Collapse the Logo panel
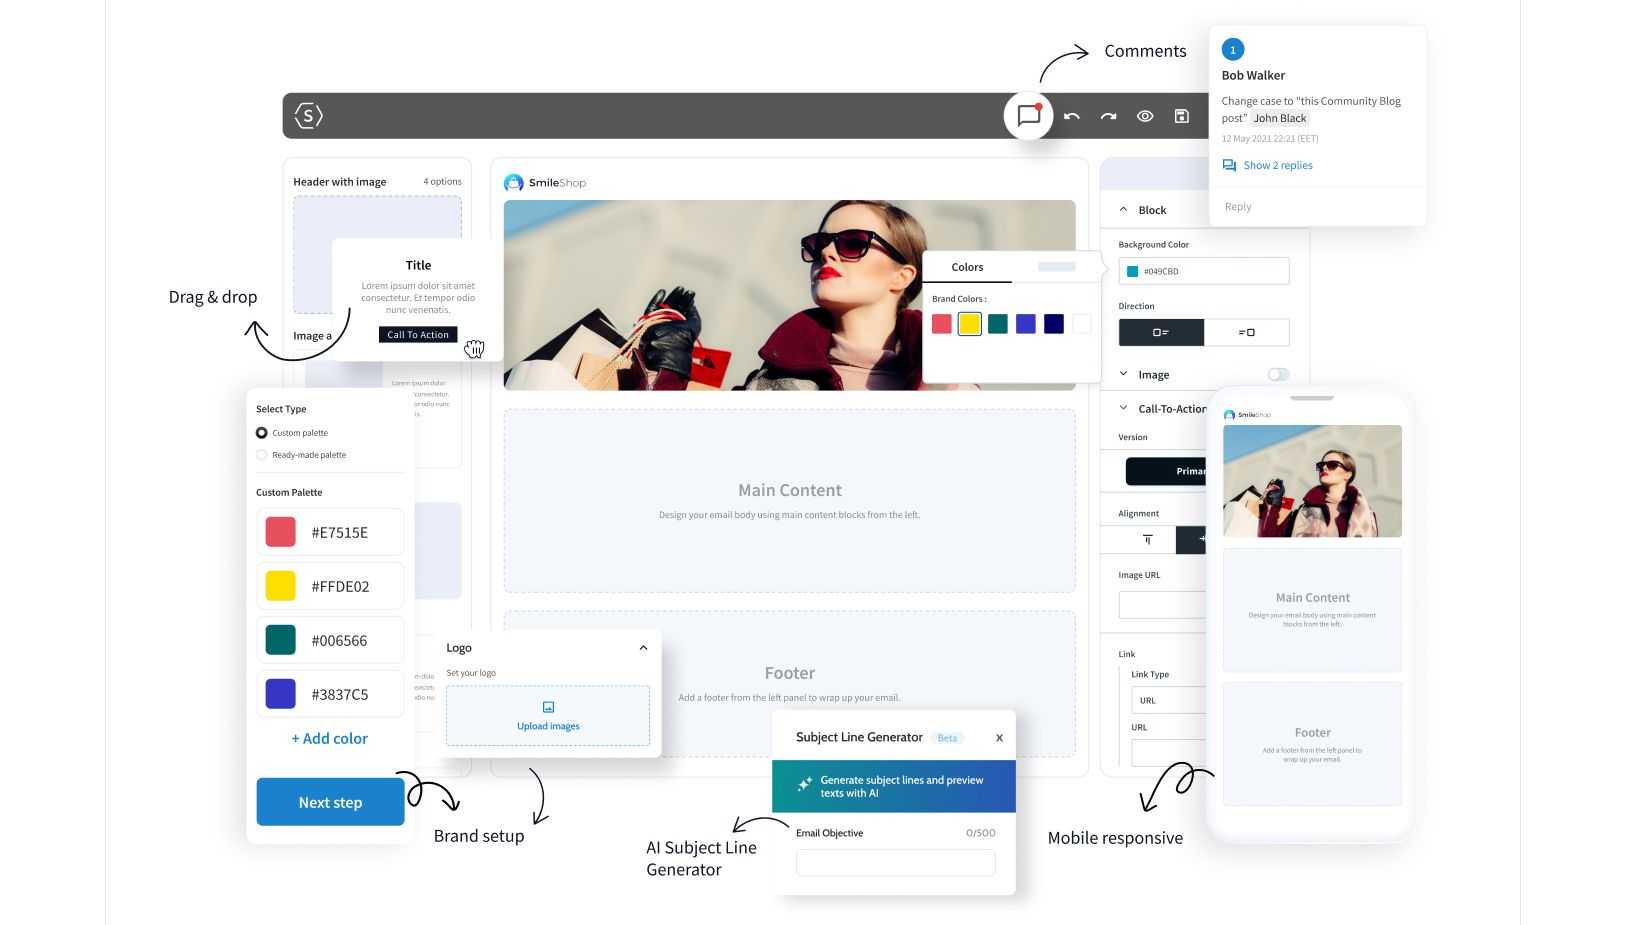 (x=644, y=648)
